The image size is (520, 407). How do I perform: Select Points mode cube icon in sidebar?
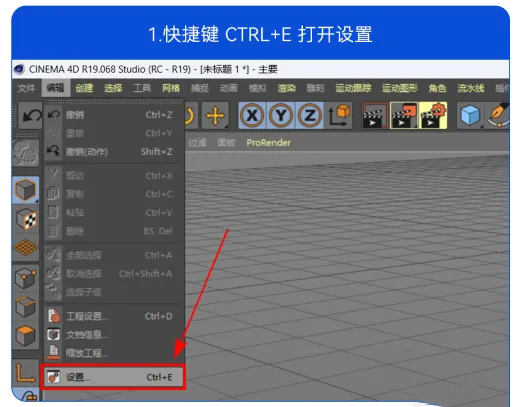pyautogui.click(x=26, y=277)
